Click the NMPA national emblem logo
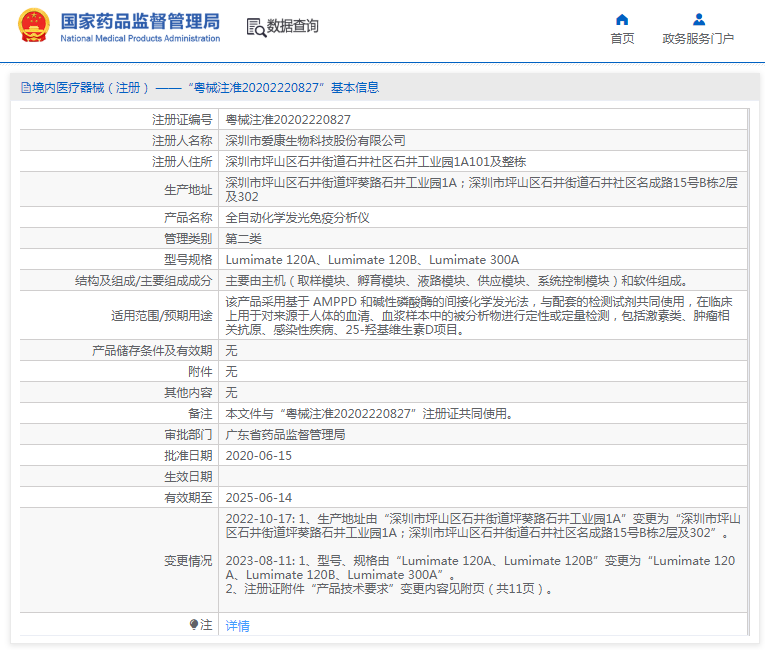The image size is (765, 650). click(x=32, y=26)
